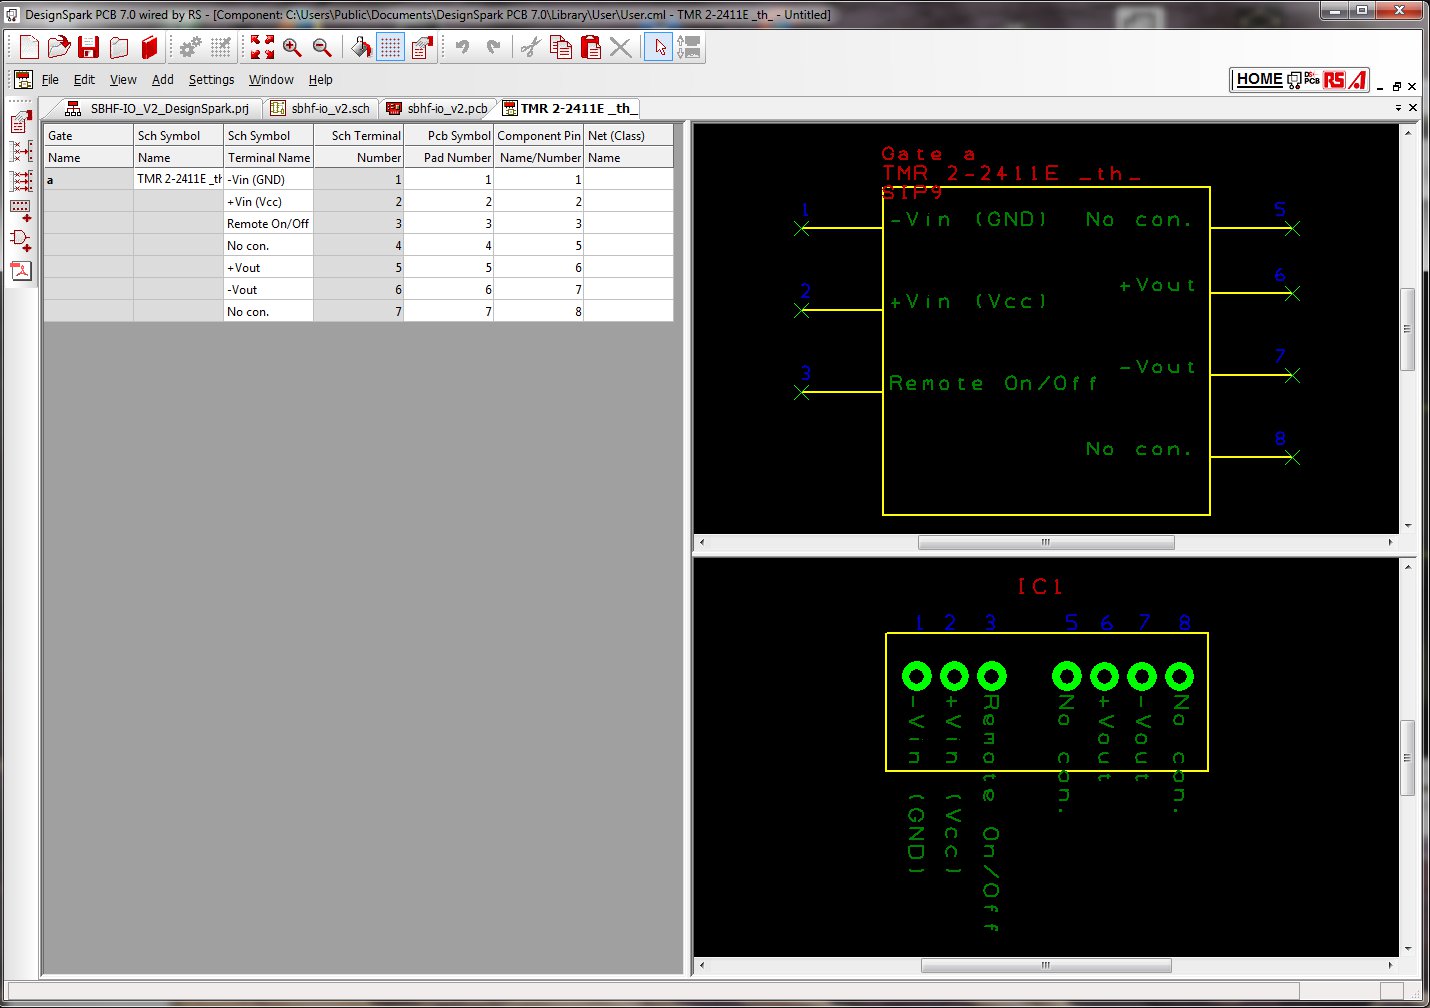The height and width of the screenshot is (1008, 1430).
Task: Select the '-Vout' terminal name cell
Action: coord(268,289)
